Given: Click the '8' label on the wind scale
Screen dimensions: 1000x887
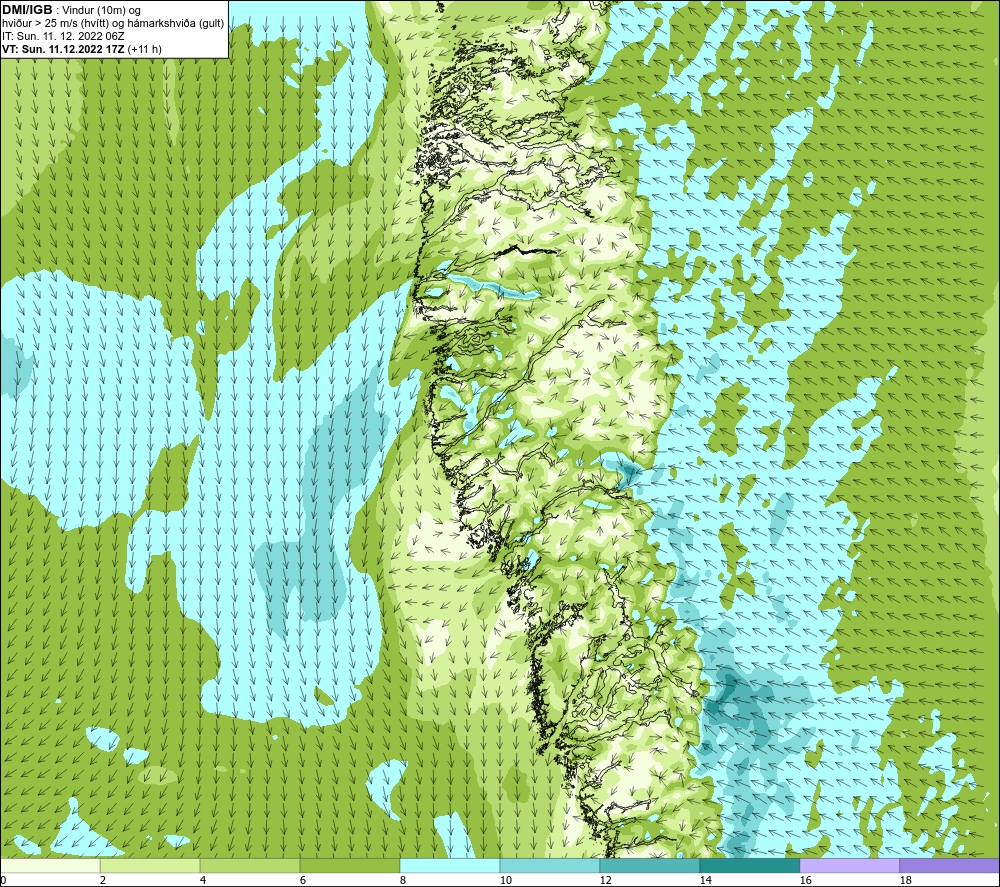Looking at the screenshot, I should pos(403,881).
